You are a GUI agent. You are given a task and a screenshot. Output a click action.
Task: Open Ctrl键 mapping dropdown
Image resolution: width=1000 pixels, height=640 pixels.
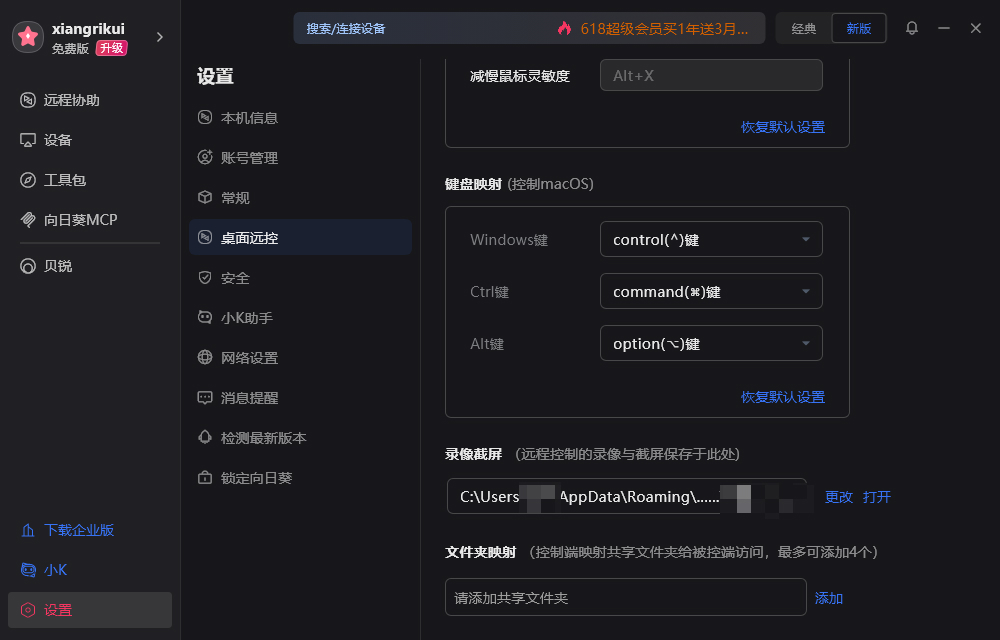[x=711, y=291]
